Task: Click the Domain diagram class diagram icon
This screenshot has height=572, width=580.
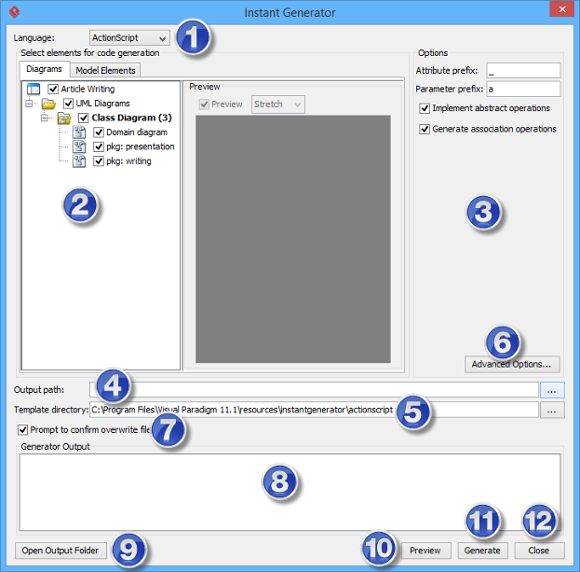Action: coord(79,132)
